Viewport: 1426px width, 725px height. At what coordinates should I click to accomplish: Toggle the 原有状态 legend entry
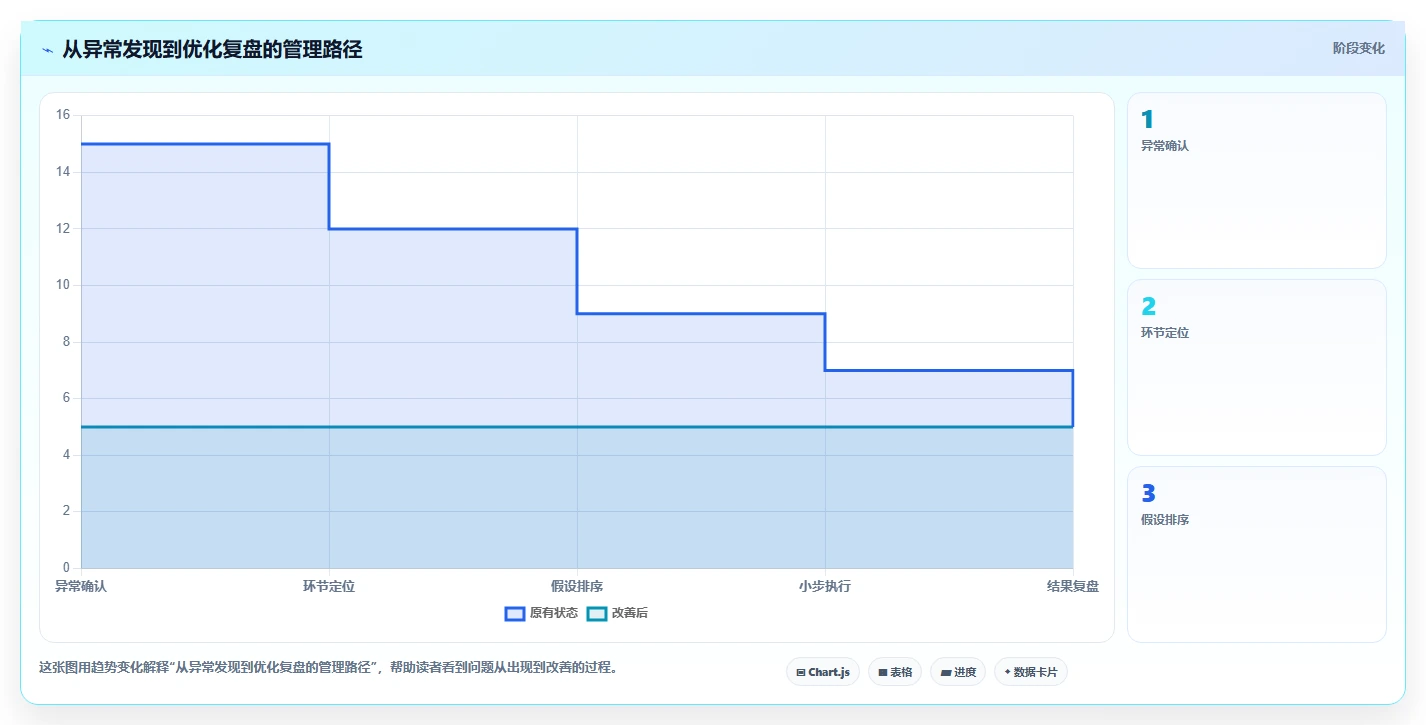pyautogui.click(x=541, y=613)
